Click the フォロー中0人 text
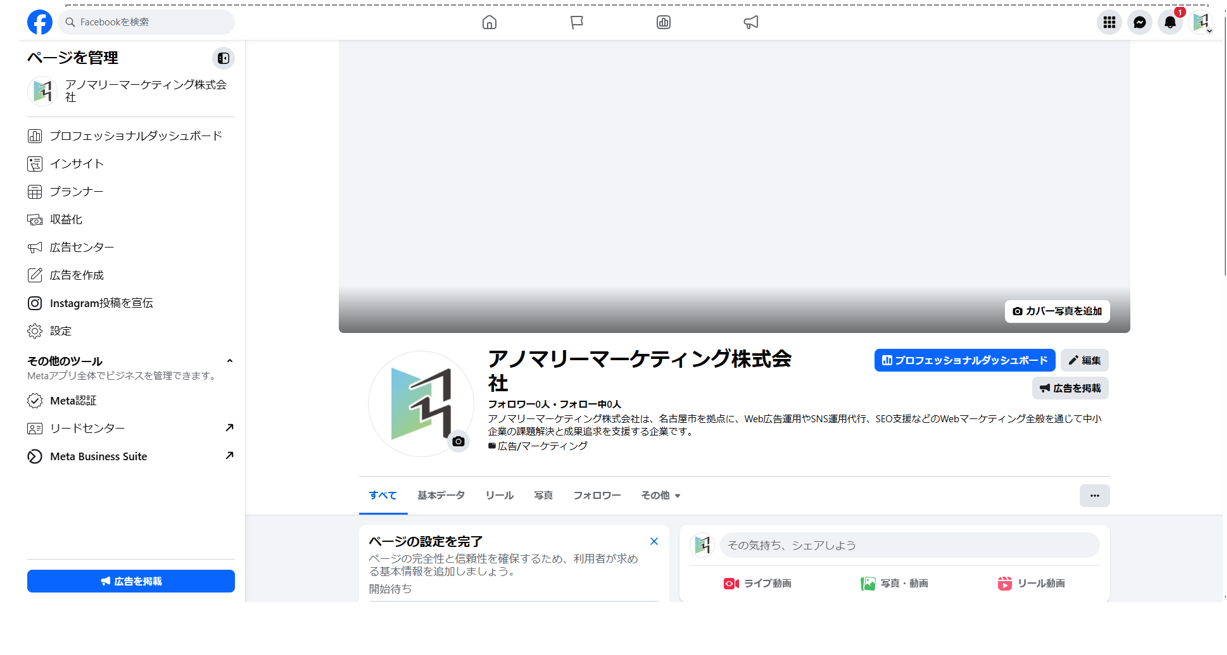 click(x=590, y=405)
